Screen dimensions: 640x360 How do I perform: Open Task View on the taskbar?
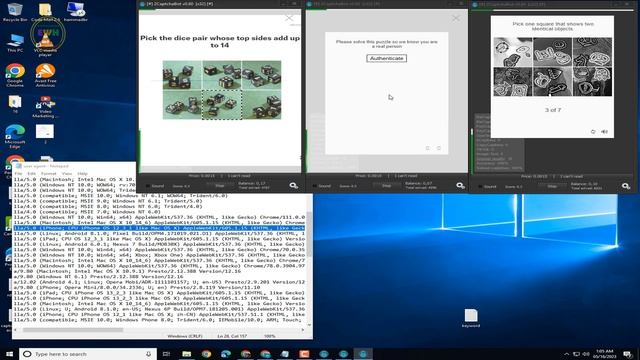coord(166,354)
